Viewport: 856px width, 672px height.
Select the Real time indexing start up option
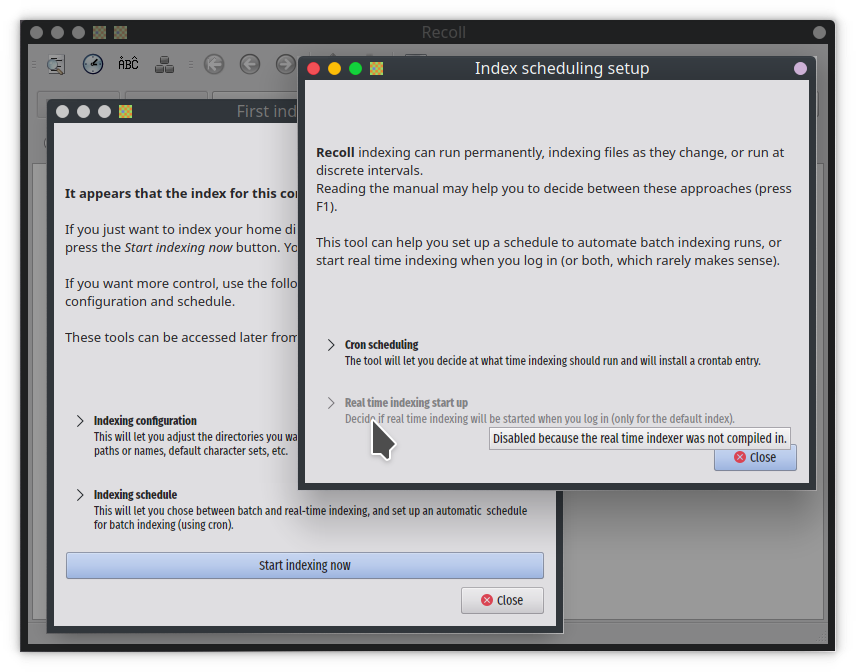(x=406, y=403)
